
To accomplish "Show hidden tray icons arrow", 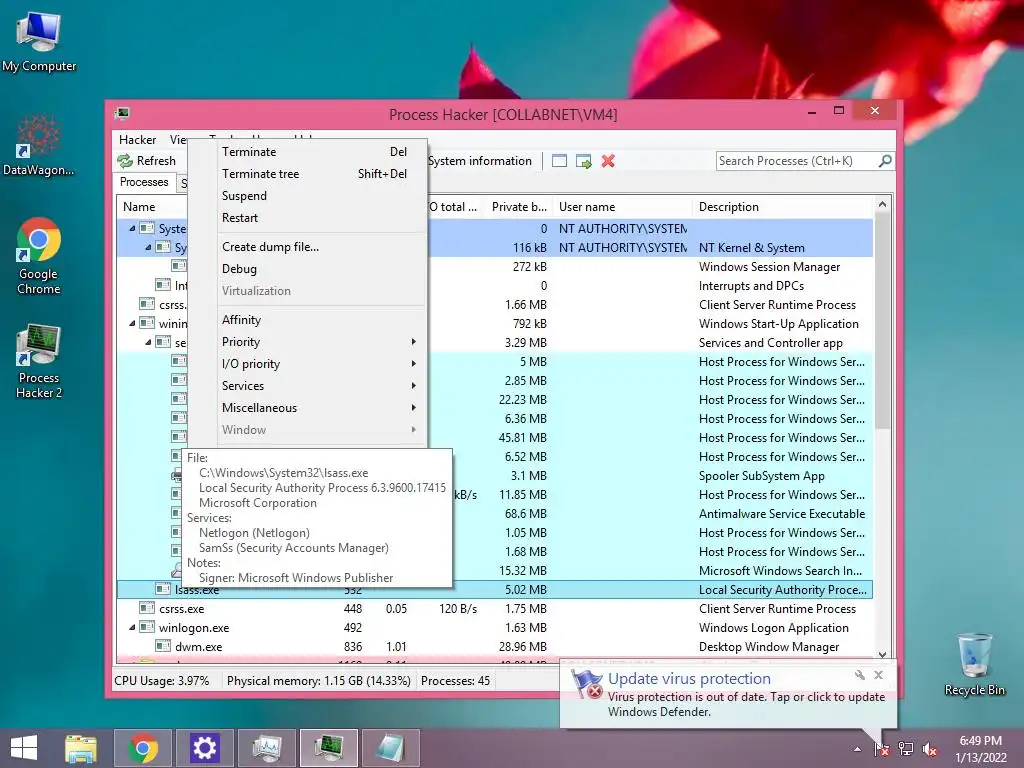I will pos(857,749).
